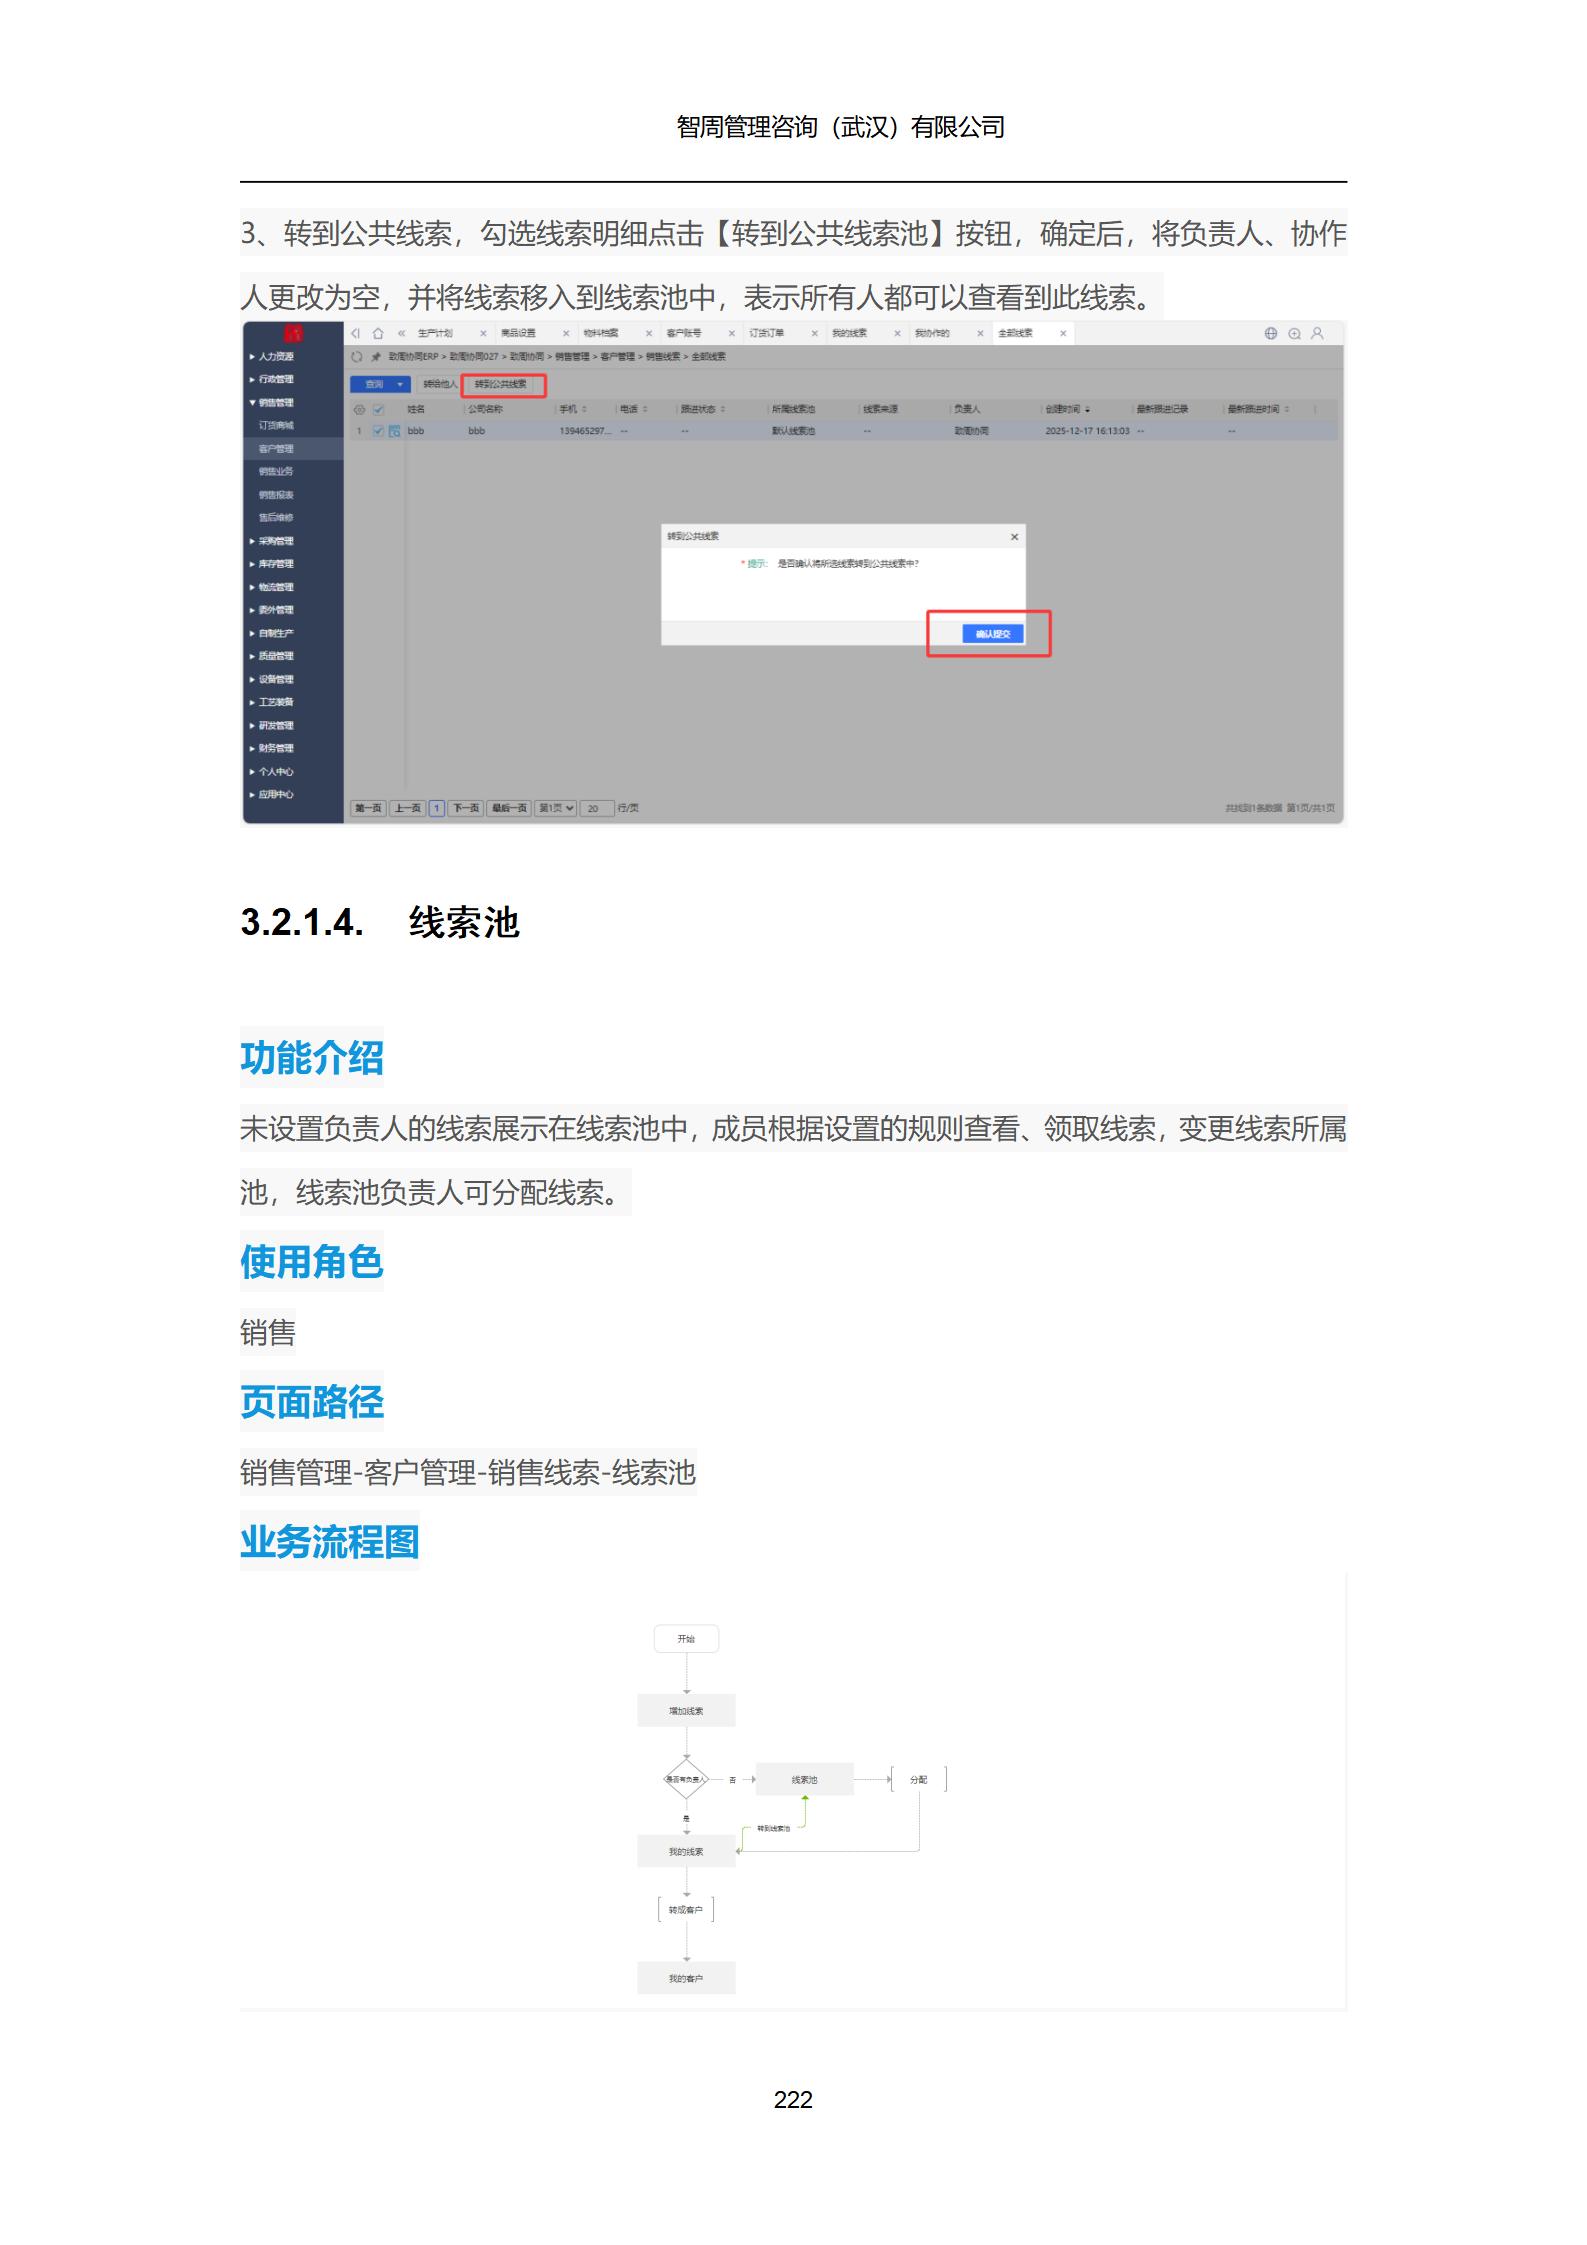Open detail icon on the bbb row
This screenshot has height=2245, width=1587.
pyautogui.click(x=394, y=431)
